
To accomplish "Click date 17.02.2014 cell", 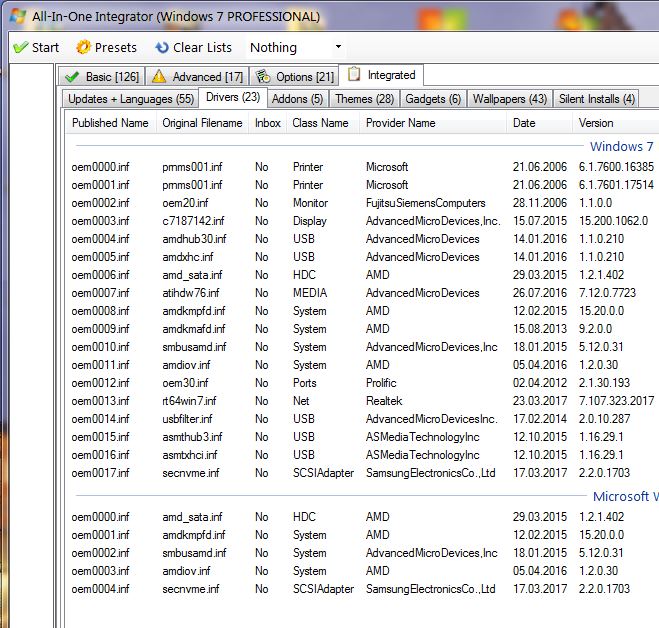I will point(540,419).
